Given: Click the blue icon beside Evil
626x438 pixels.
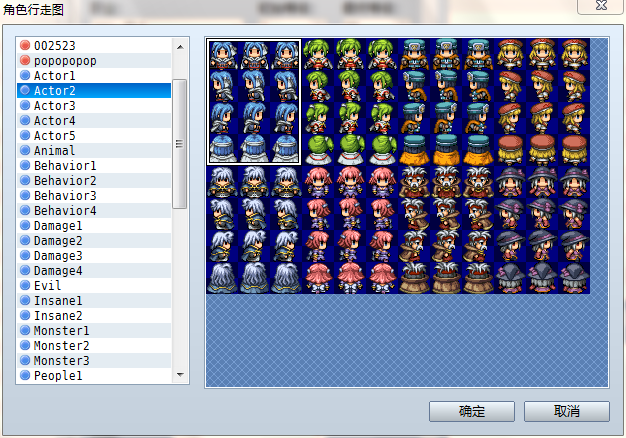Looking at the screenshot, I should 25,285.
